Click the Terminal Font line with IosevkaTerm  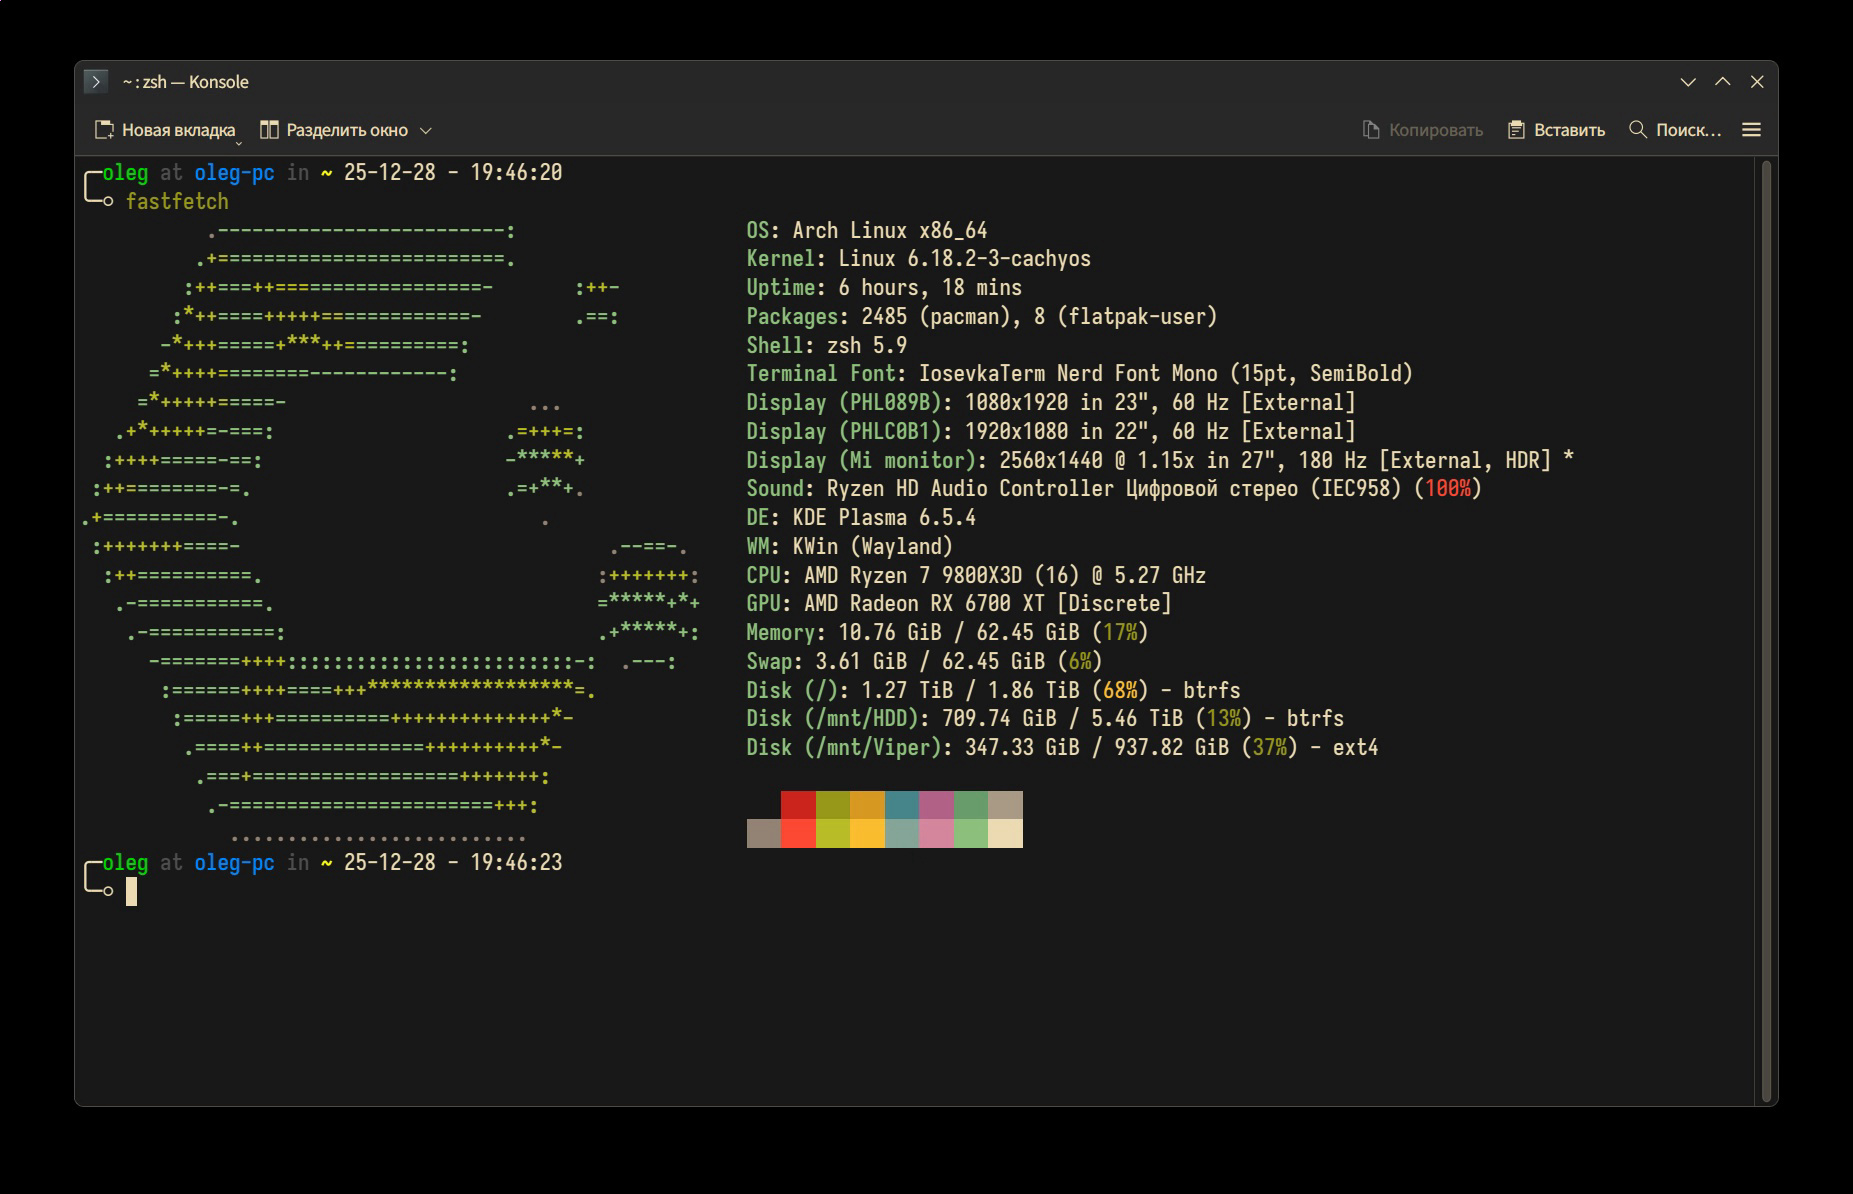pos(1080,373)
